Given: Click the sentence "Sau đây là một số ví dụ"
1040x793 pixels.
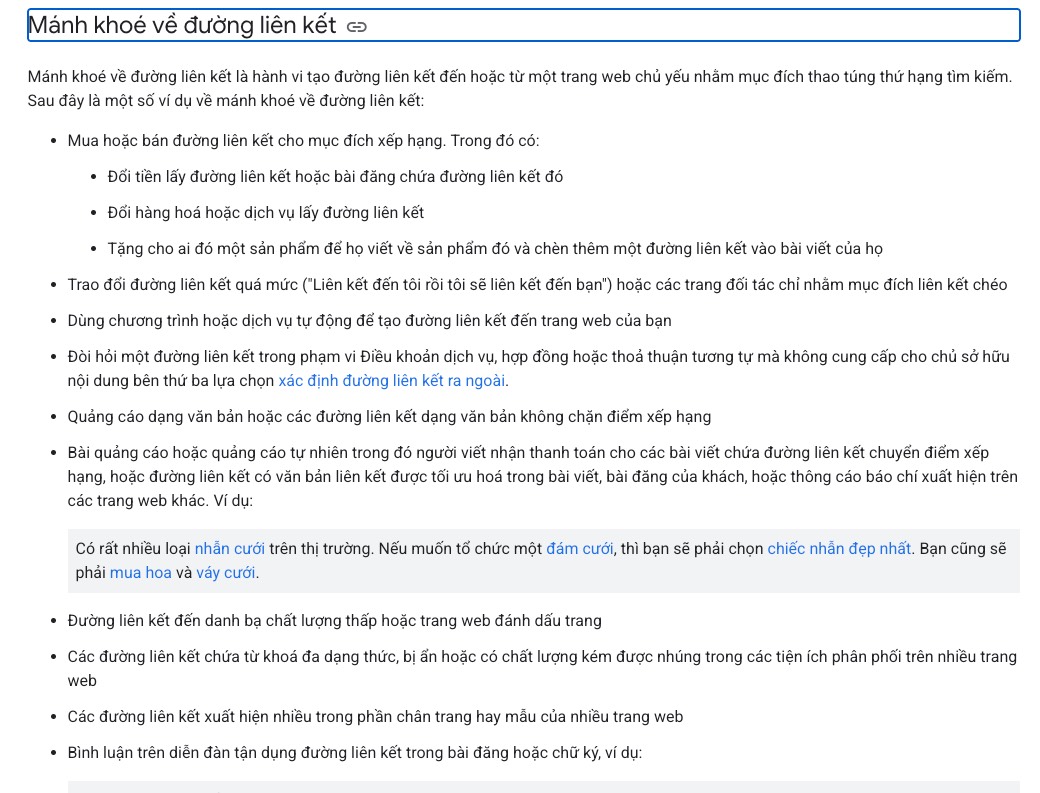Looking at the screenshot, I should point(226,100).
